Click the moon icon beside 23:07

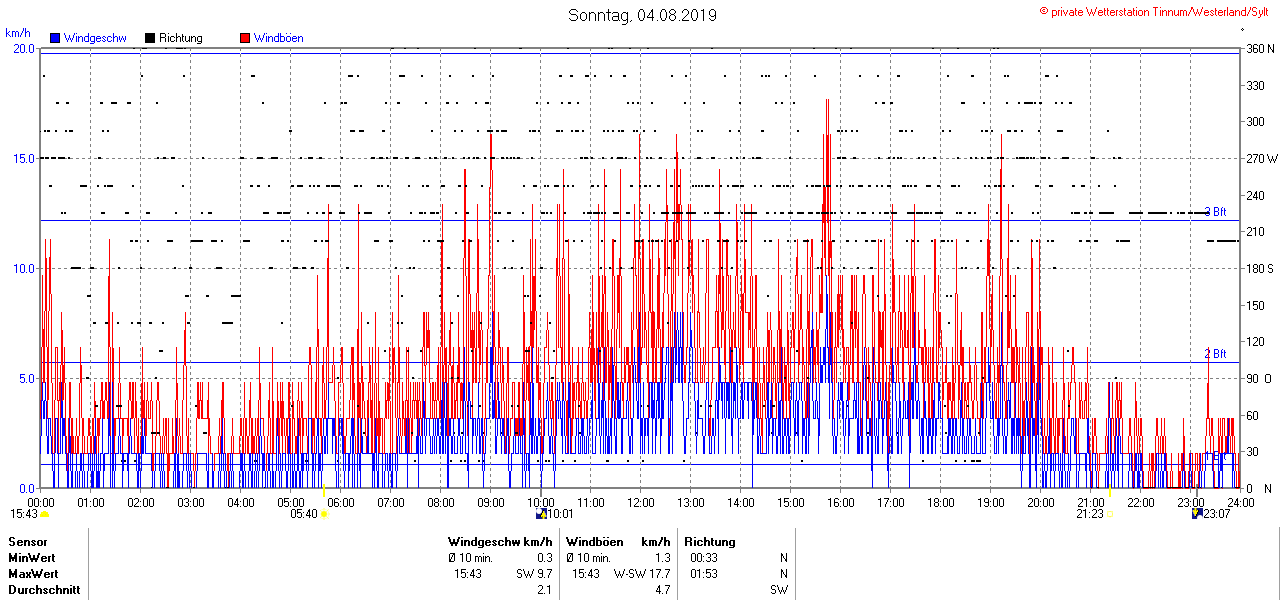1197,514
